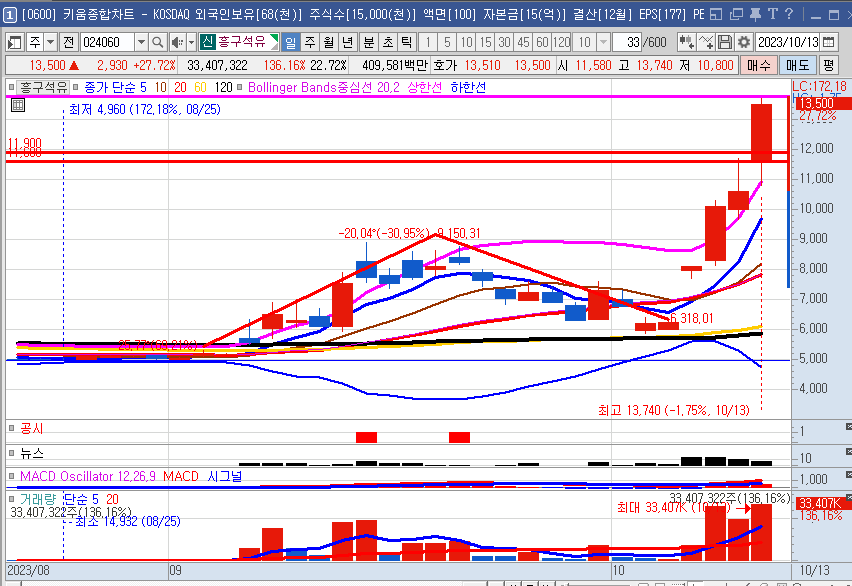Click the help question mark icon

(x=789, y=14)
